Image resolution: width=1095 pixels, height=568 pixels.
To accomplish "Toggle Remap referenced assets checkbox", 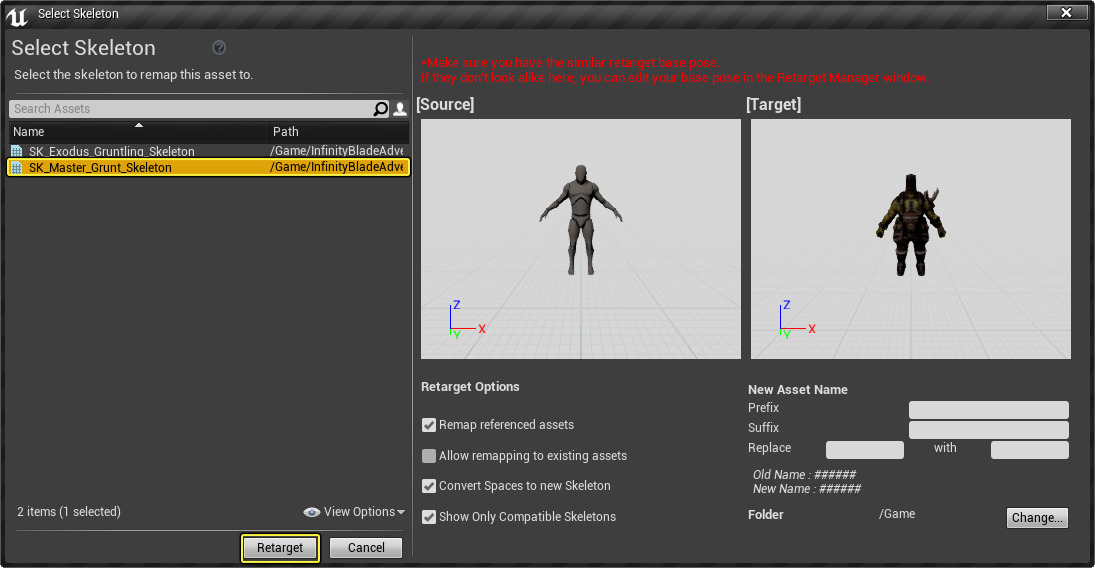I will pyautogui.click(x=429, y=425).
